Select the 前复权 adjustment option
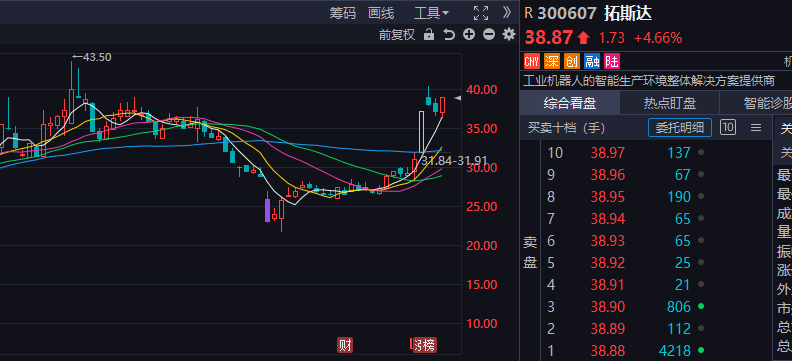 (397, 35)
